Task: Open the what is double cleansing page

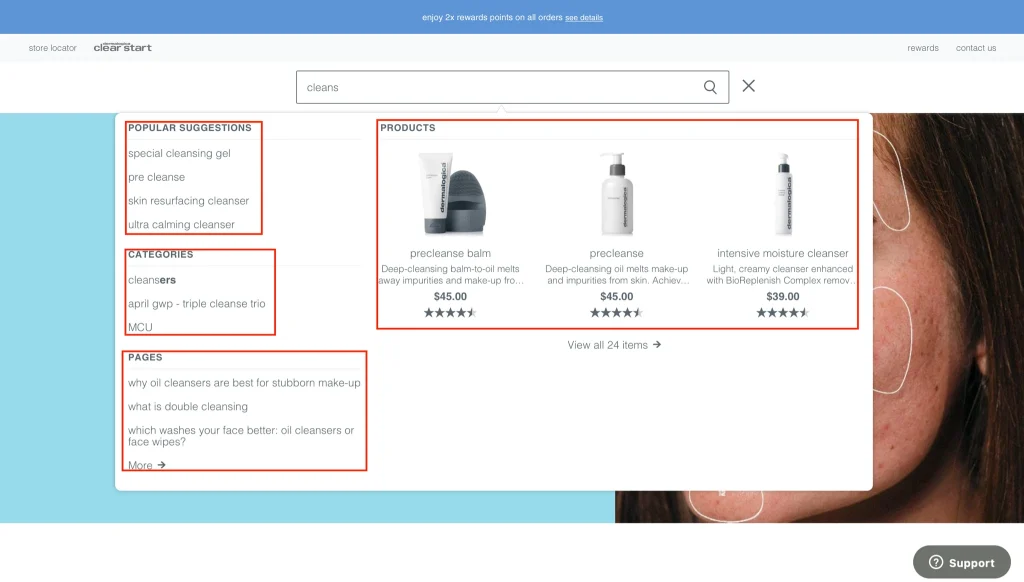Action: pos(188,407)
